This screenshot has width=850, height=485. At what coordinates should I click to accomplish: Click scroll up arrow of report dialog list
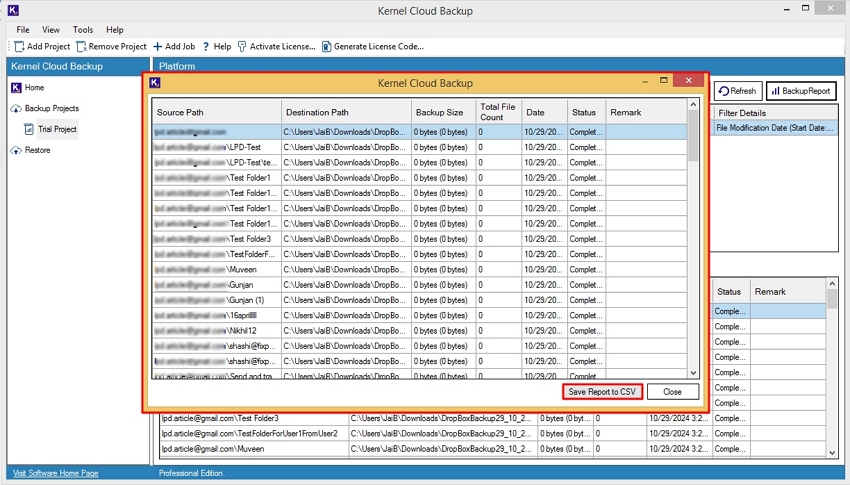pos(693,104)
